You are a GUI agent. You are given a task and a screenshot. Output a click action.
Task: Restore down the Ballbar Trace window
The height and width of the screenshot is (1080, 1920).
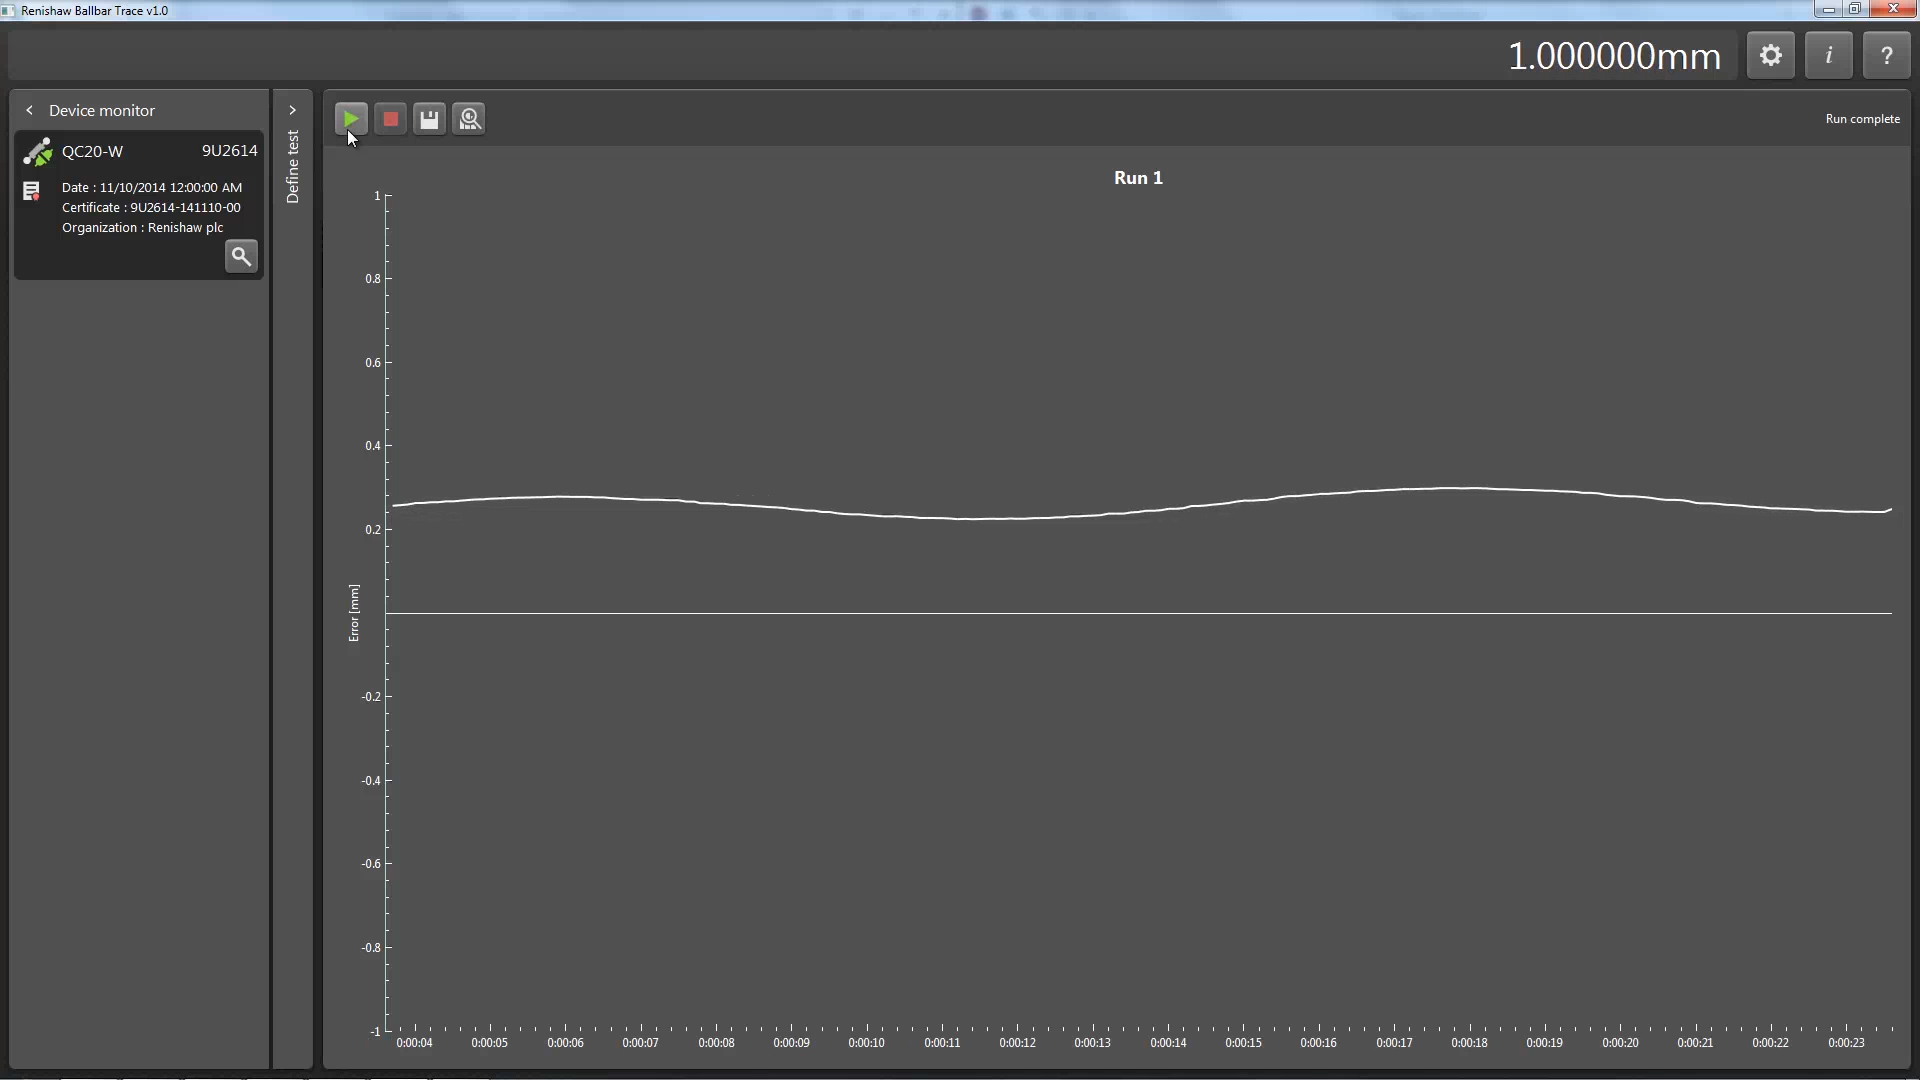click(x=1854, y=9)
